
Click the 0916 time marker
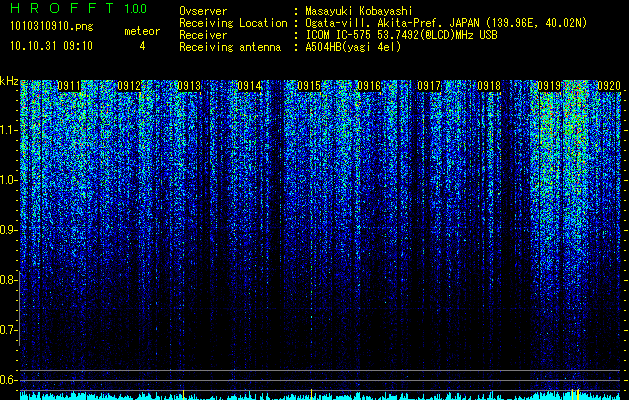[x=369, y=86]
